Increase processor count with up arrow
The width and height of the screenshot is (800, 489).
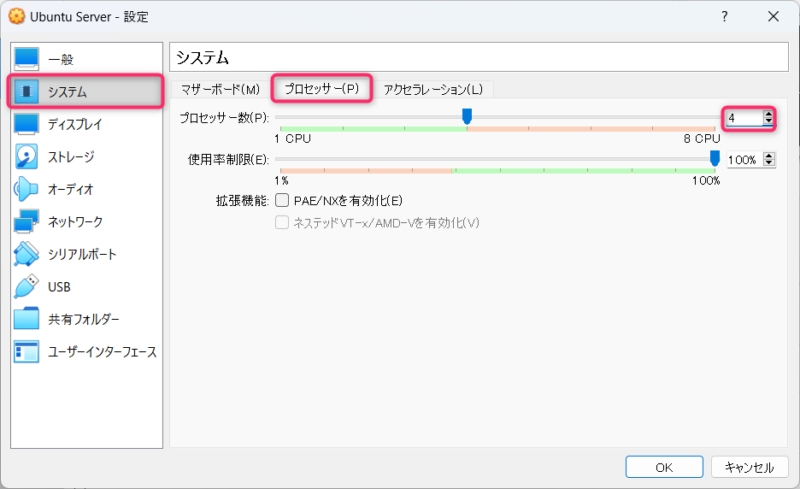click(x=768, y=114)
